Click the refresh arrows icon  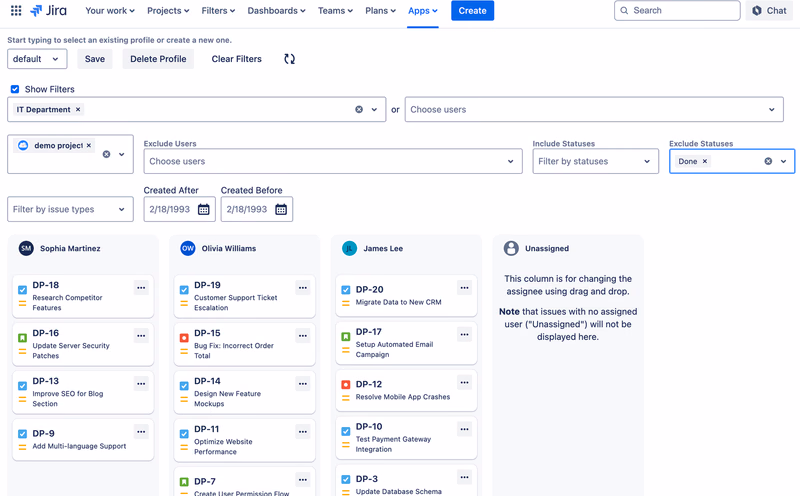pos(289,59)
